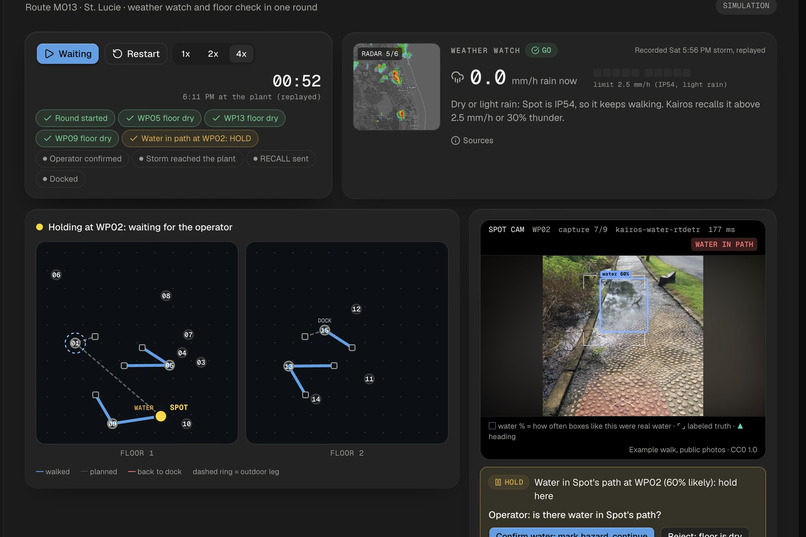Click waypoint 09 on Floor 1
Image resolution: width=806 pixels, height=537 pixels.
112,423
